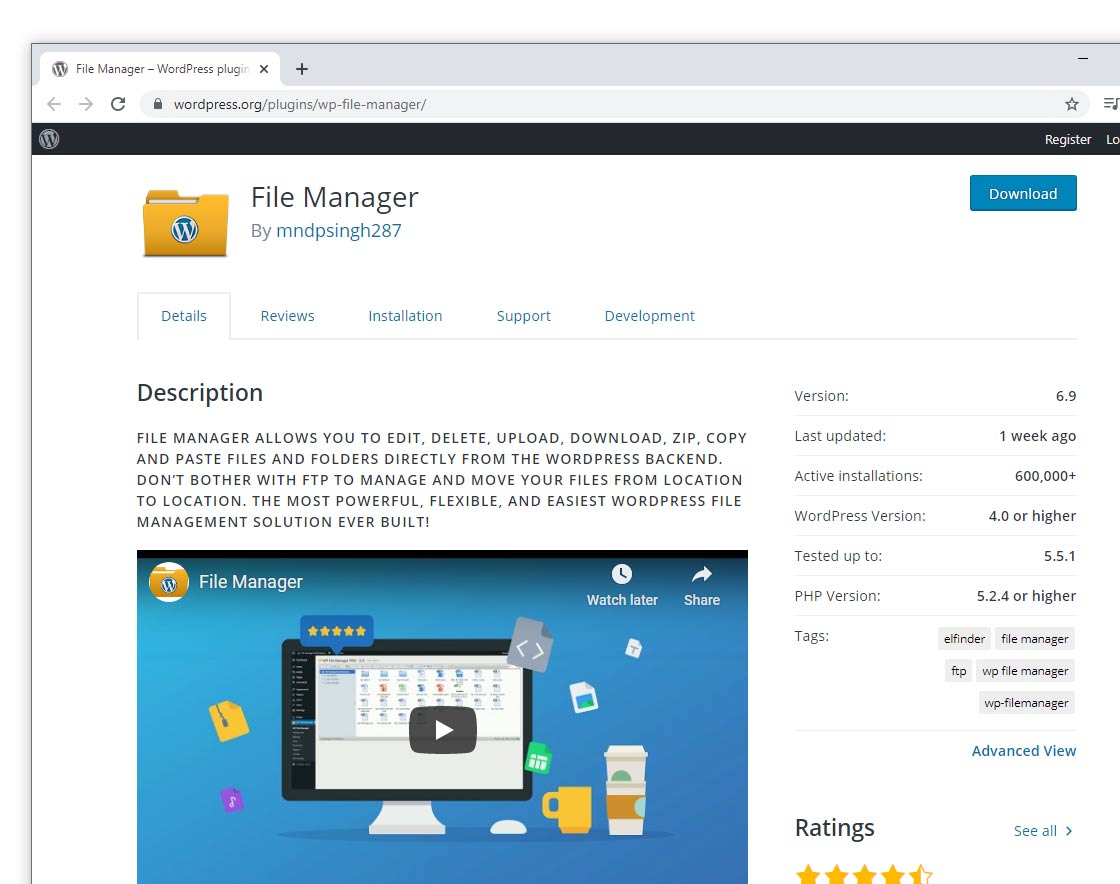Viewport: 1120px width, 884px height.
Task: Play the File Manager video
Action: (x=442, y=730)
